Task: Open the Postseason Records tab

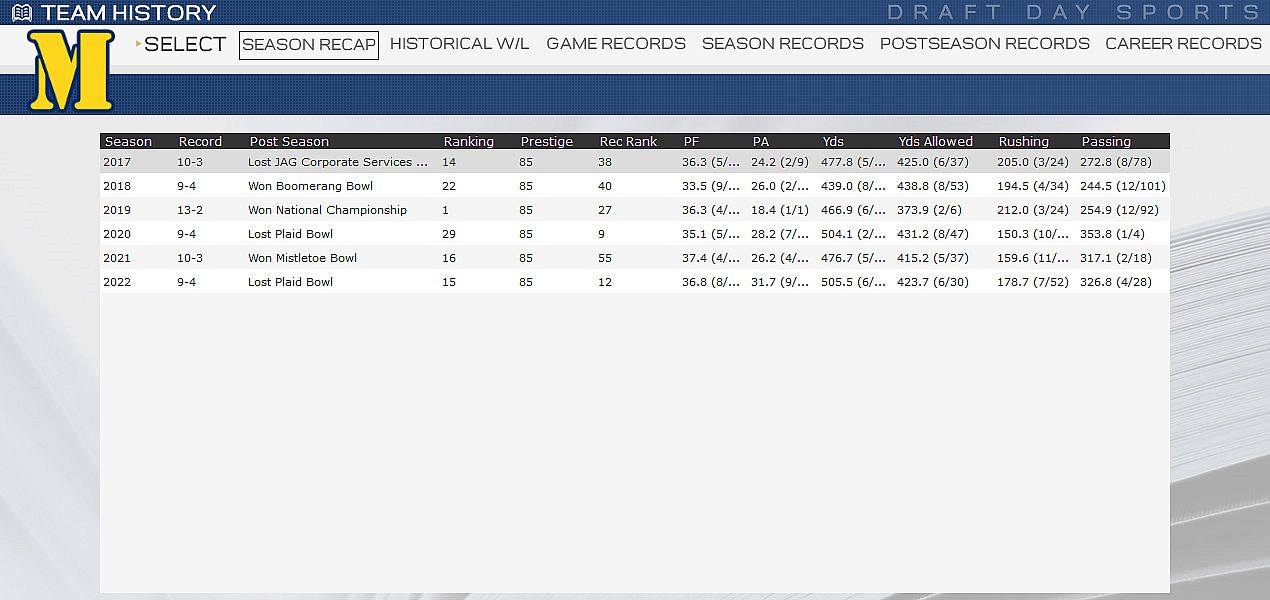Action: coord(985,44)
